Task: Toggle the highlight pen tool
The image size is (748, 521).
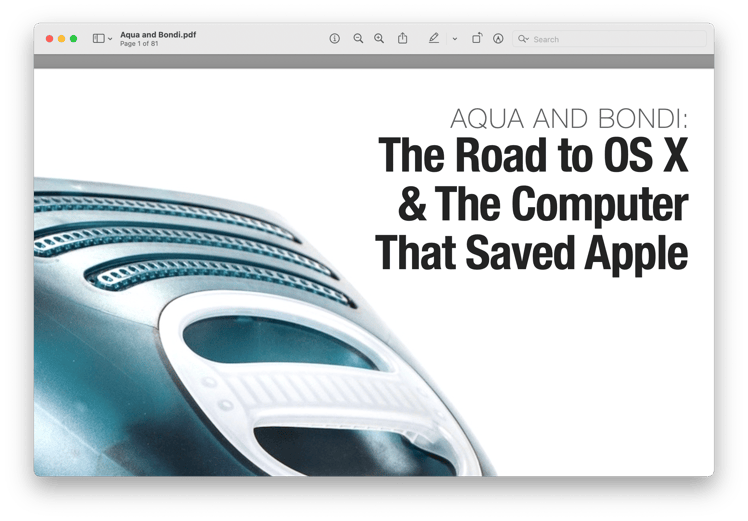Action: tap(433, 38)
